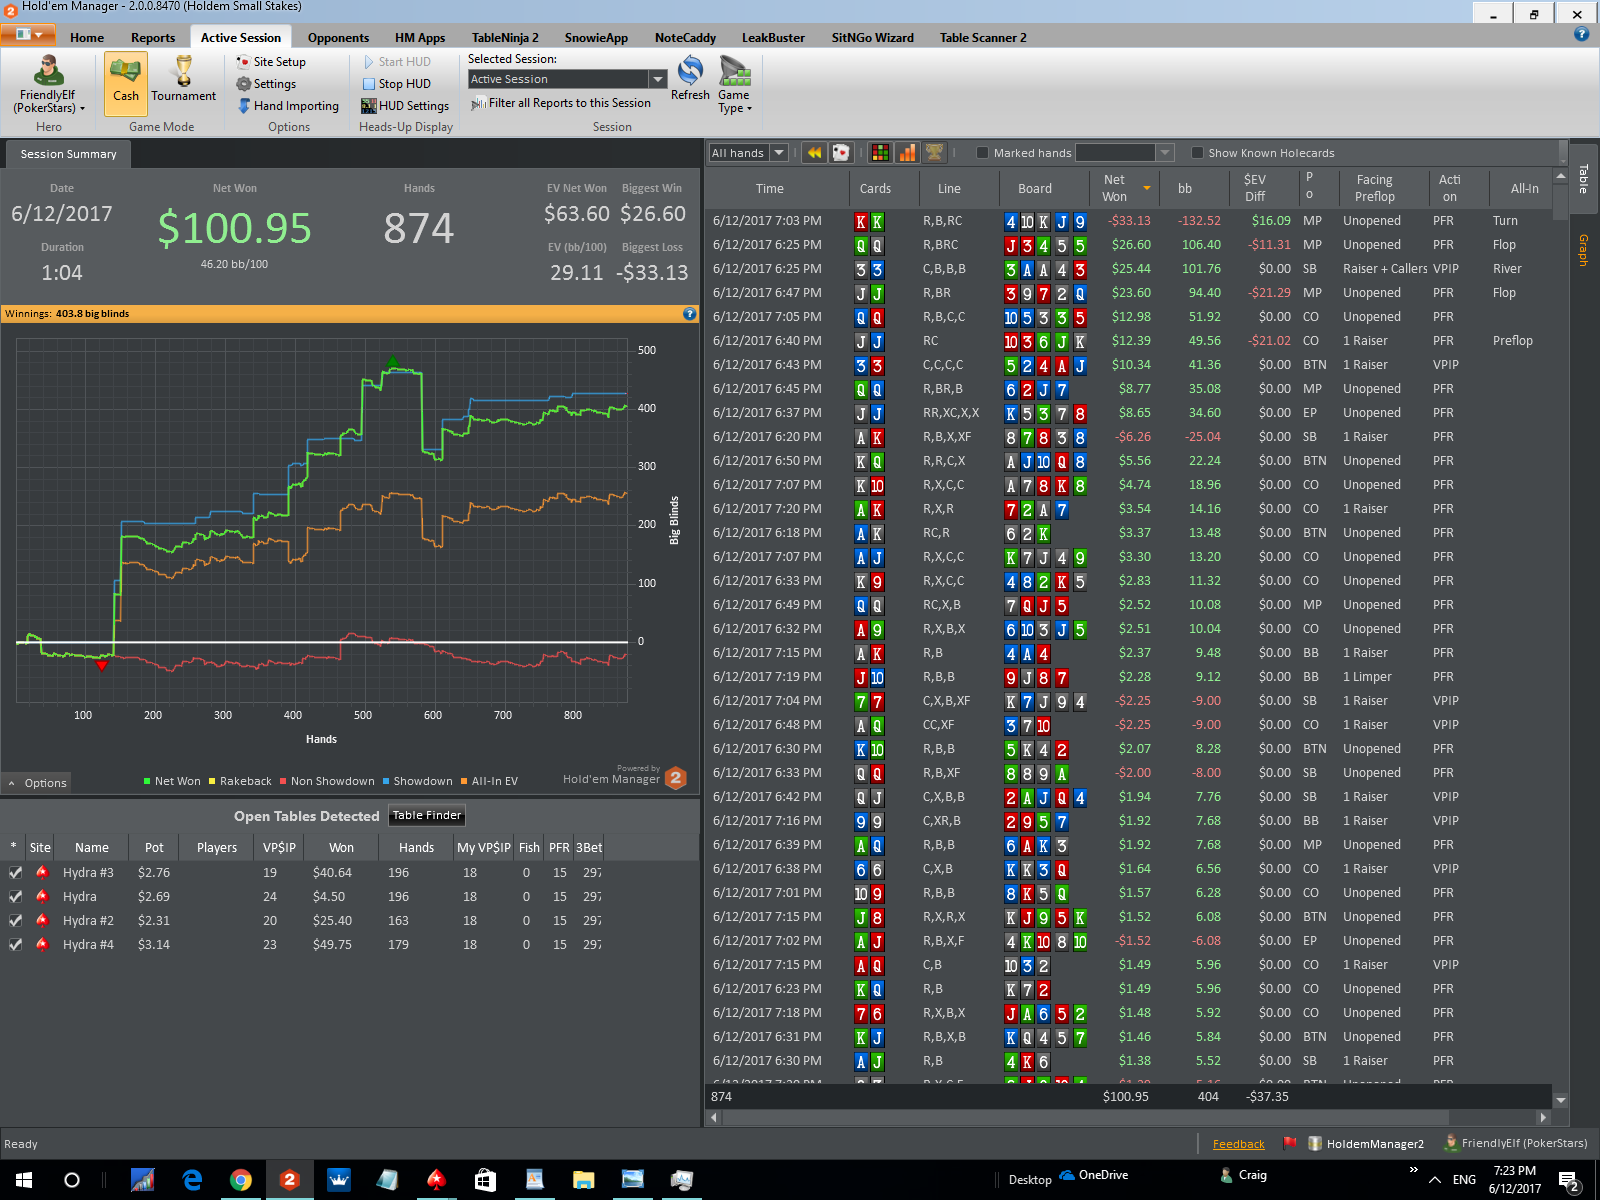This screenshot has width=1600, height=1200.
Task: Open Windows Store from the taskbar
Action: coord(485,1180)
